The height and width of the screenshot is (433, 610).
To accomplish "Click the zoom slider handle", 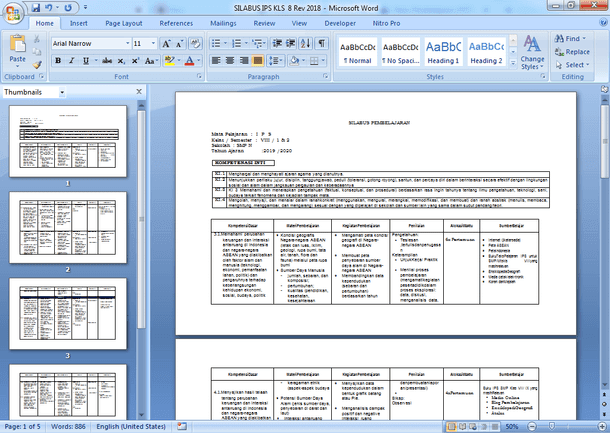I will coord(551,427).
